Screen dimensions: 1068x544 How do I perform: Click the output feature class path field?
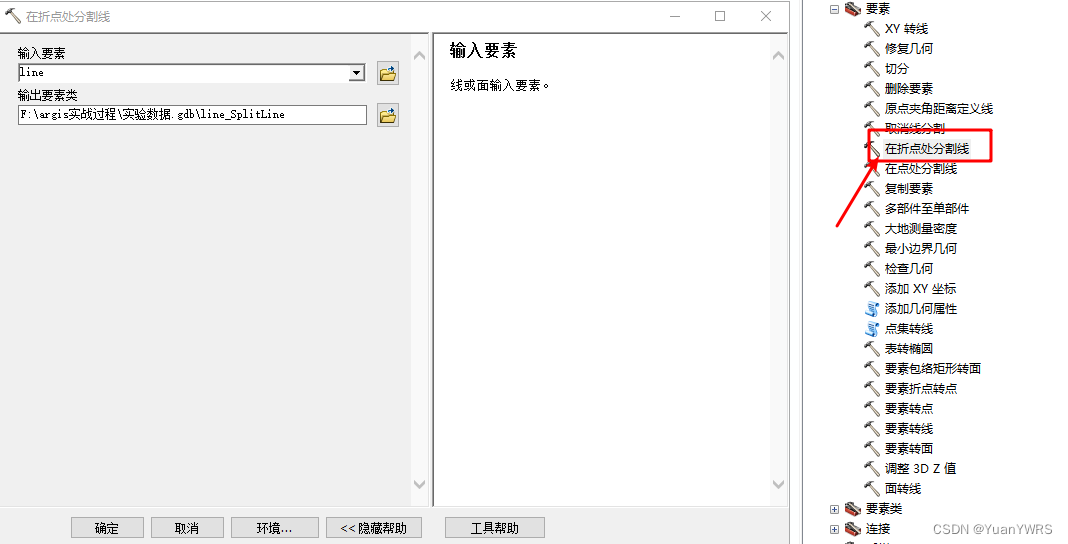tap(192, 114)
